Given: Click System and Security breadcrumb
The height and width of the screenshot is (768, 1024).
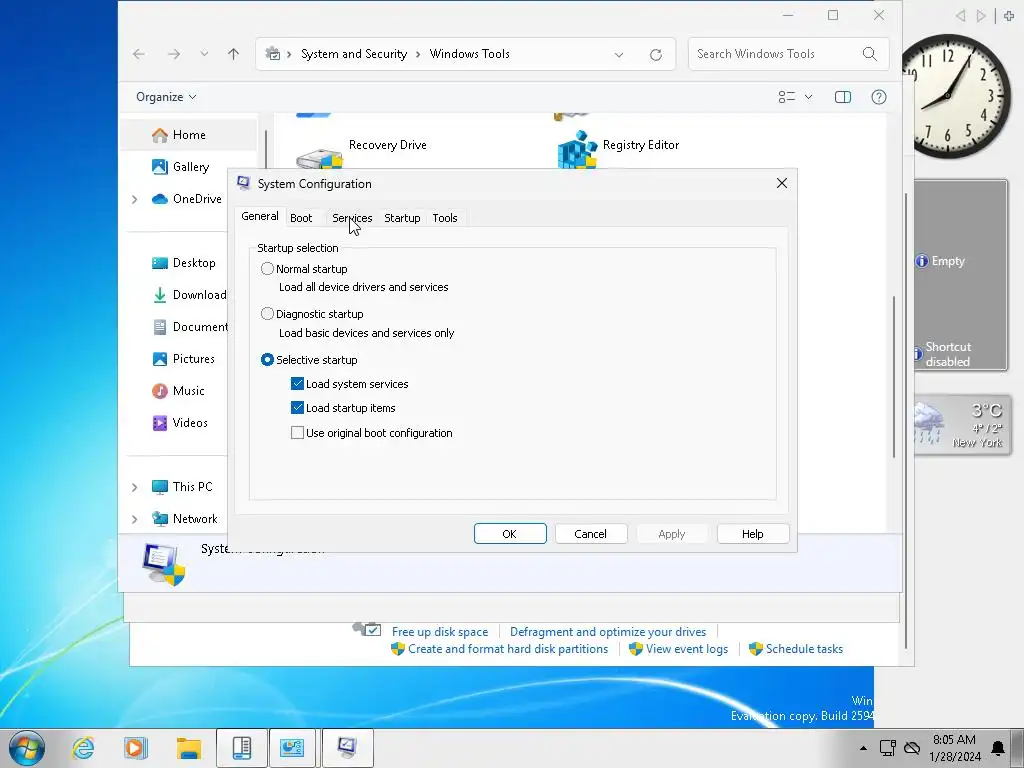Looking at the screenshot, I should point(354,54).
